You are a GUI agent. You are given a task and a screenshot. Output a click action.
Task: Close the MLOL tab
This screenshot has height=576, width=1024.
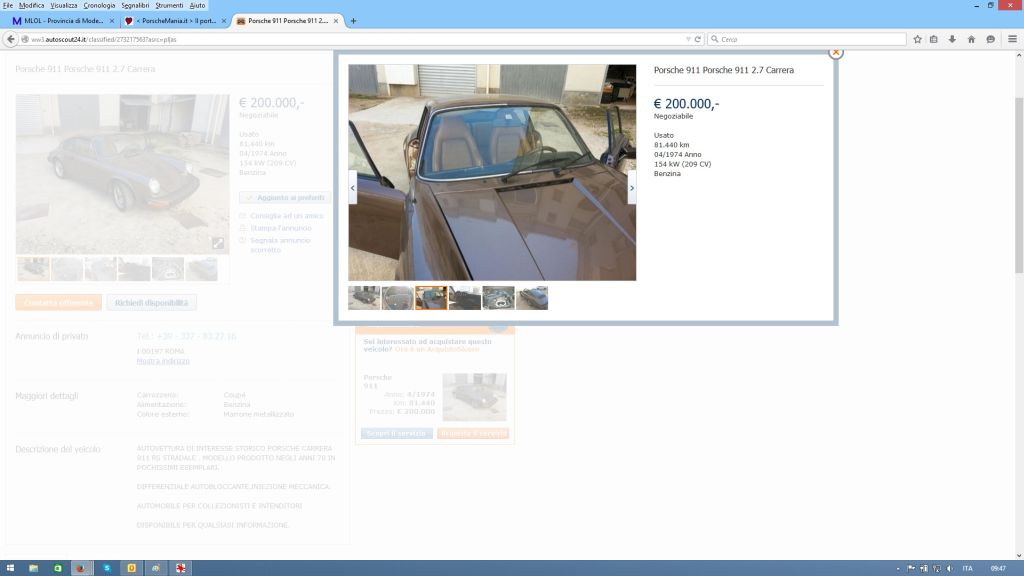click(x=112, y=21)
